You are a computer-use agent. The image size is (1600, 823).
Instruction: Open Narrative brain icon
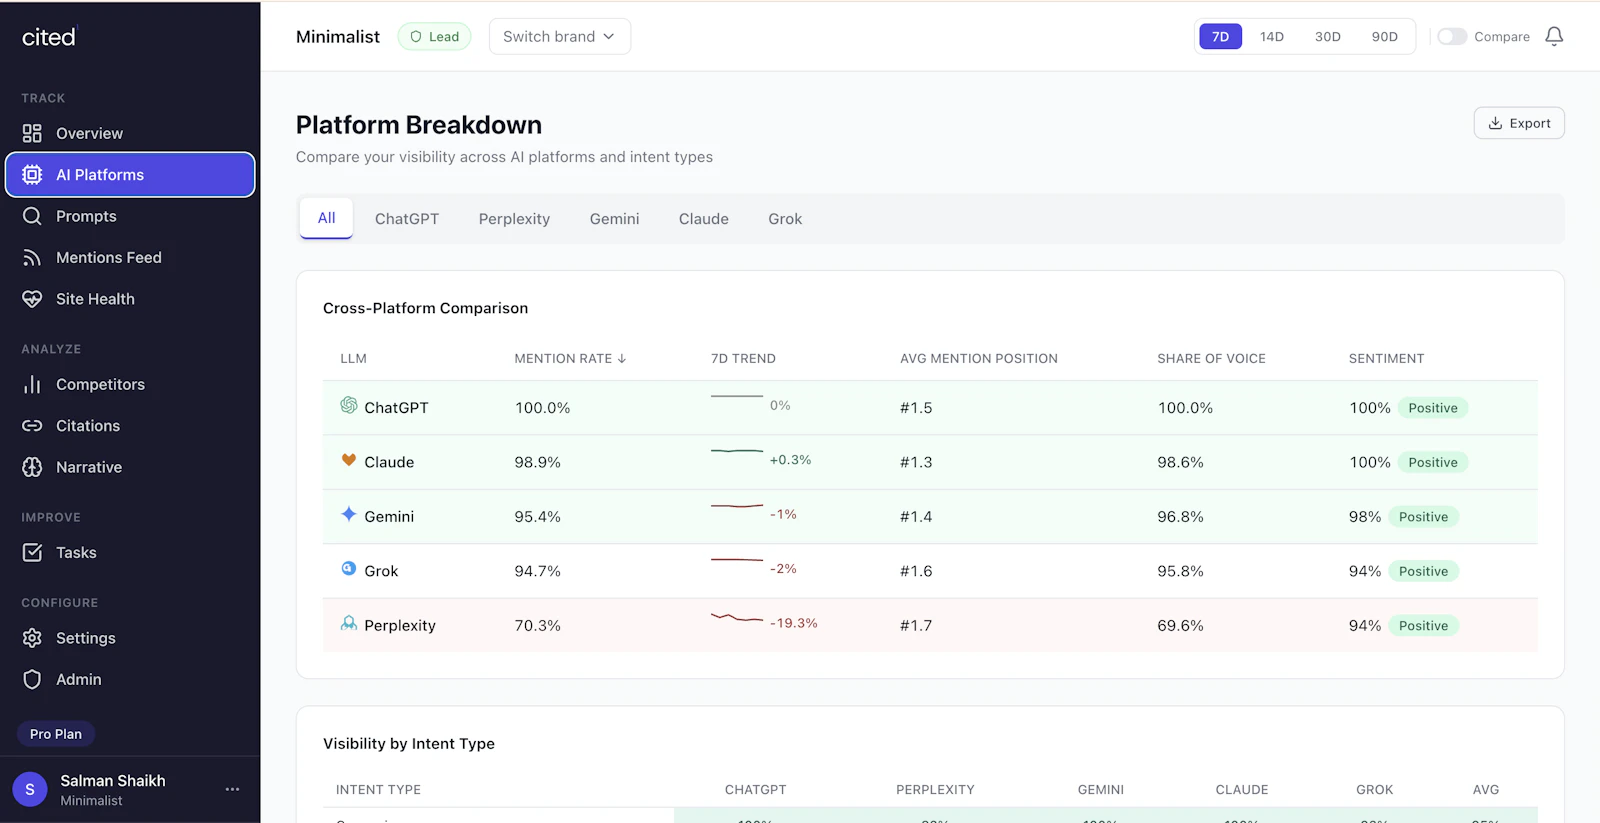tap(32, 467)
